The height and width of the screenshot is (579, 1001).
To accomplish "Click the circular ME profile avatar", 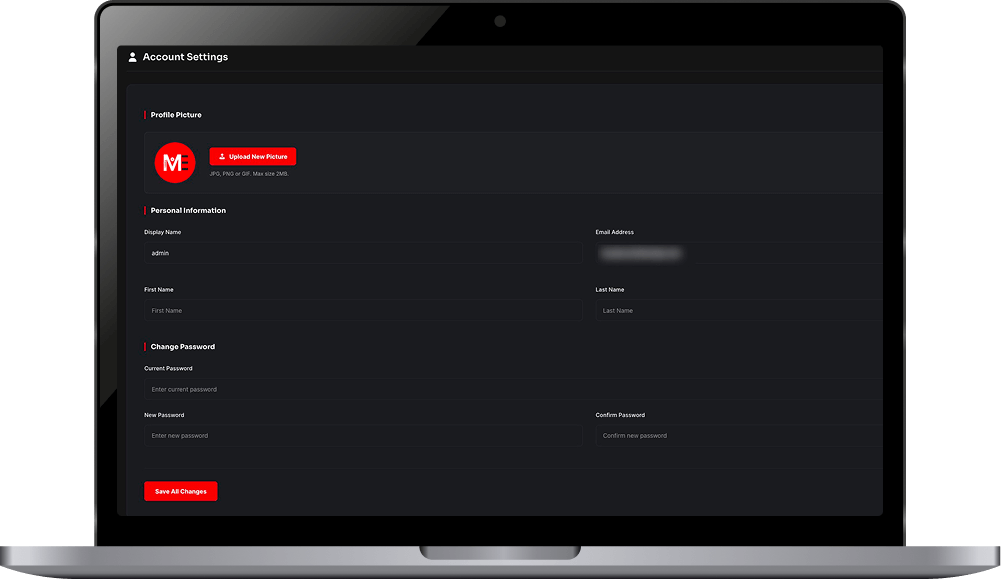I will (x=175, y=163).
